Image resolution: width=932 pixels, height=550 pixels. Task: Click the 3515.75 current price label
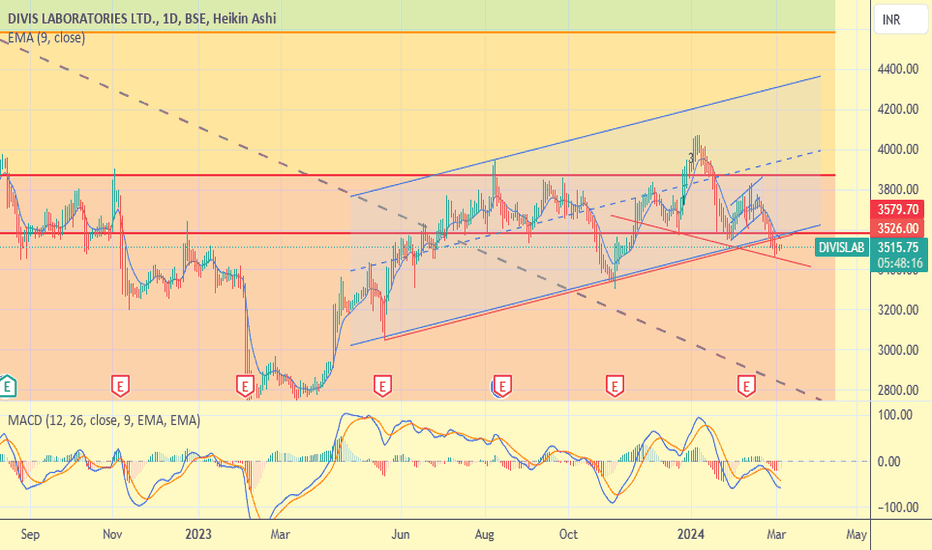tap(898, 247)
